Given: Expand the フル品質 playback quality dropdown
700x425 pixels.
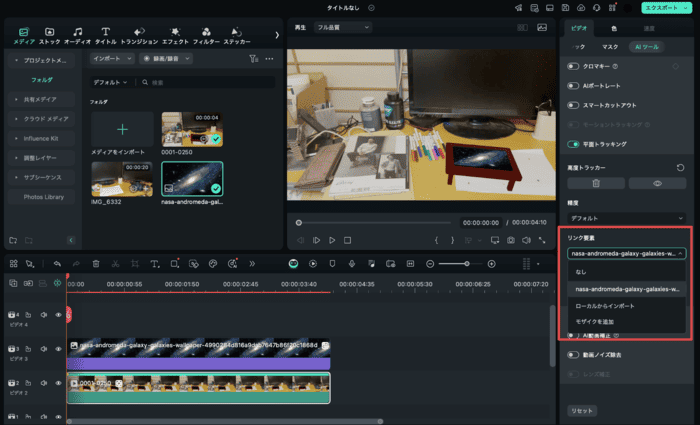Looking at the screenshot, I should (345, 27).
